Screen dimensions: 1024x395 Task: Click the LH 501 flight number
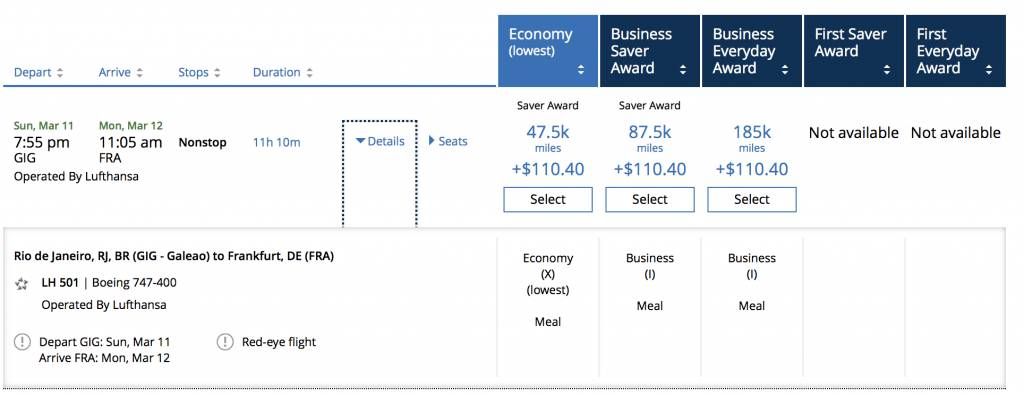(60, 283)
